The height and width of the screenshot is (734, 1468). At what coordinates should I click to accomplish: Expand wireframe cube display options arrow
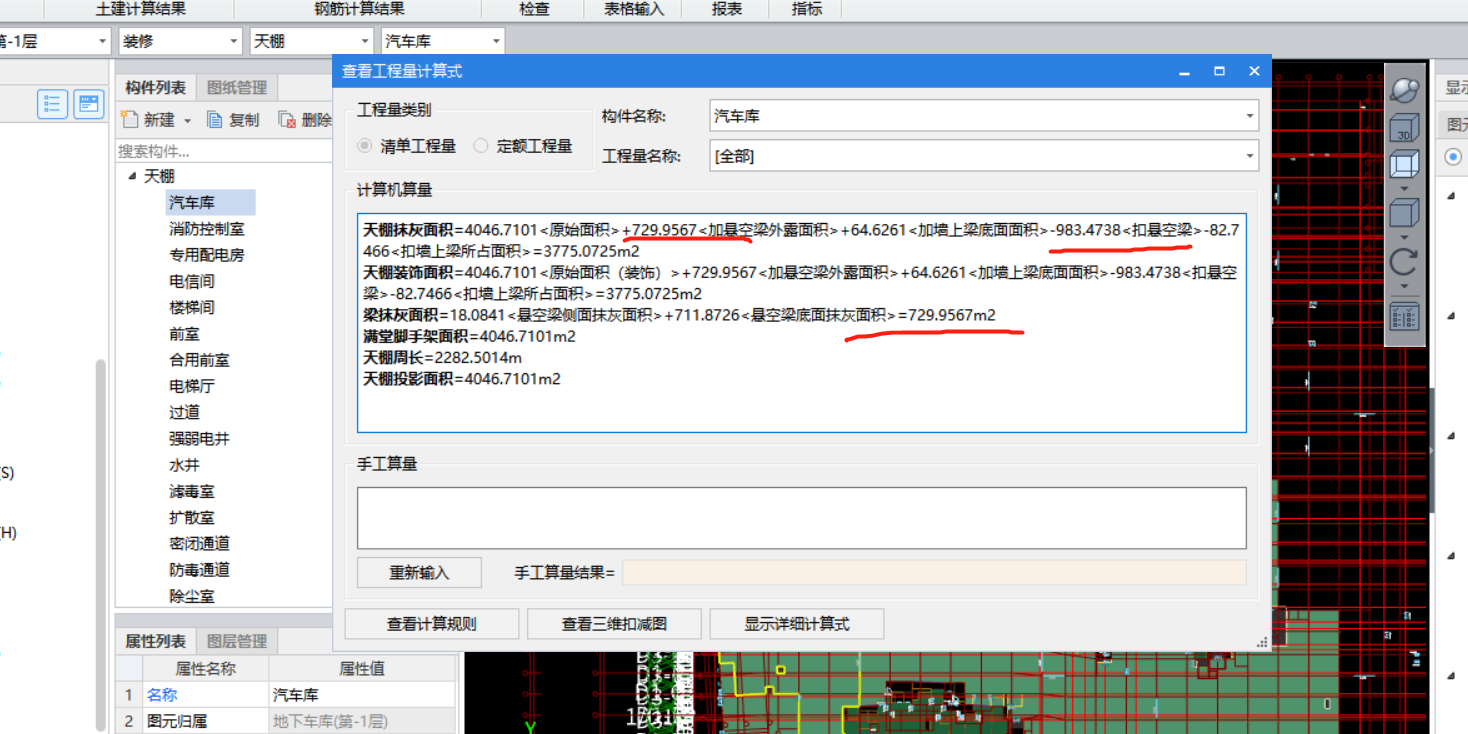point(1404,188)
